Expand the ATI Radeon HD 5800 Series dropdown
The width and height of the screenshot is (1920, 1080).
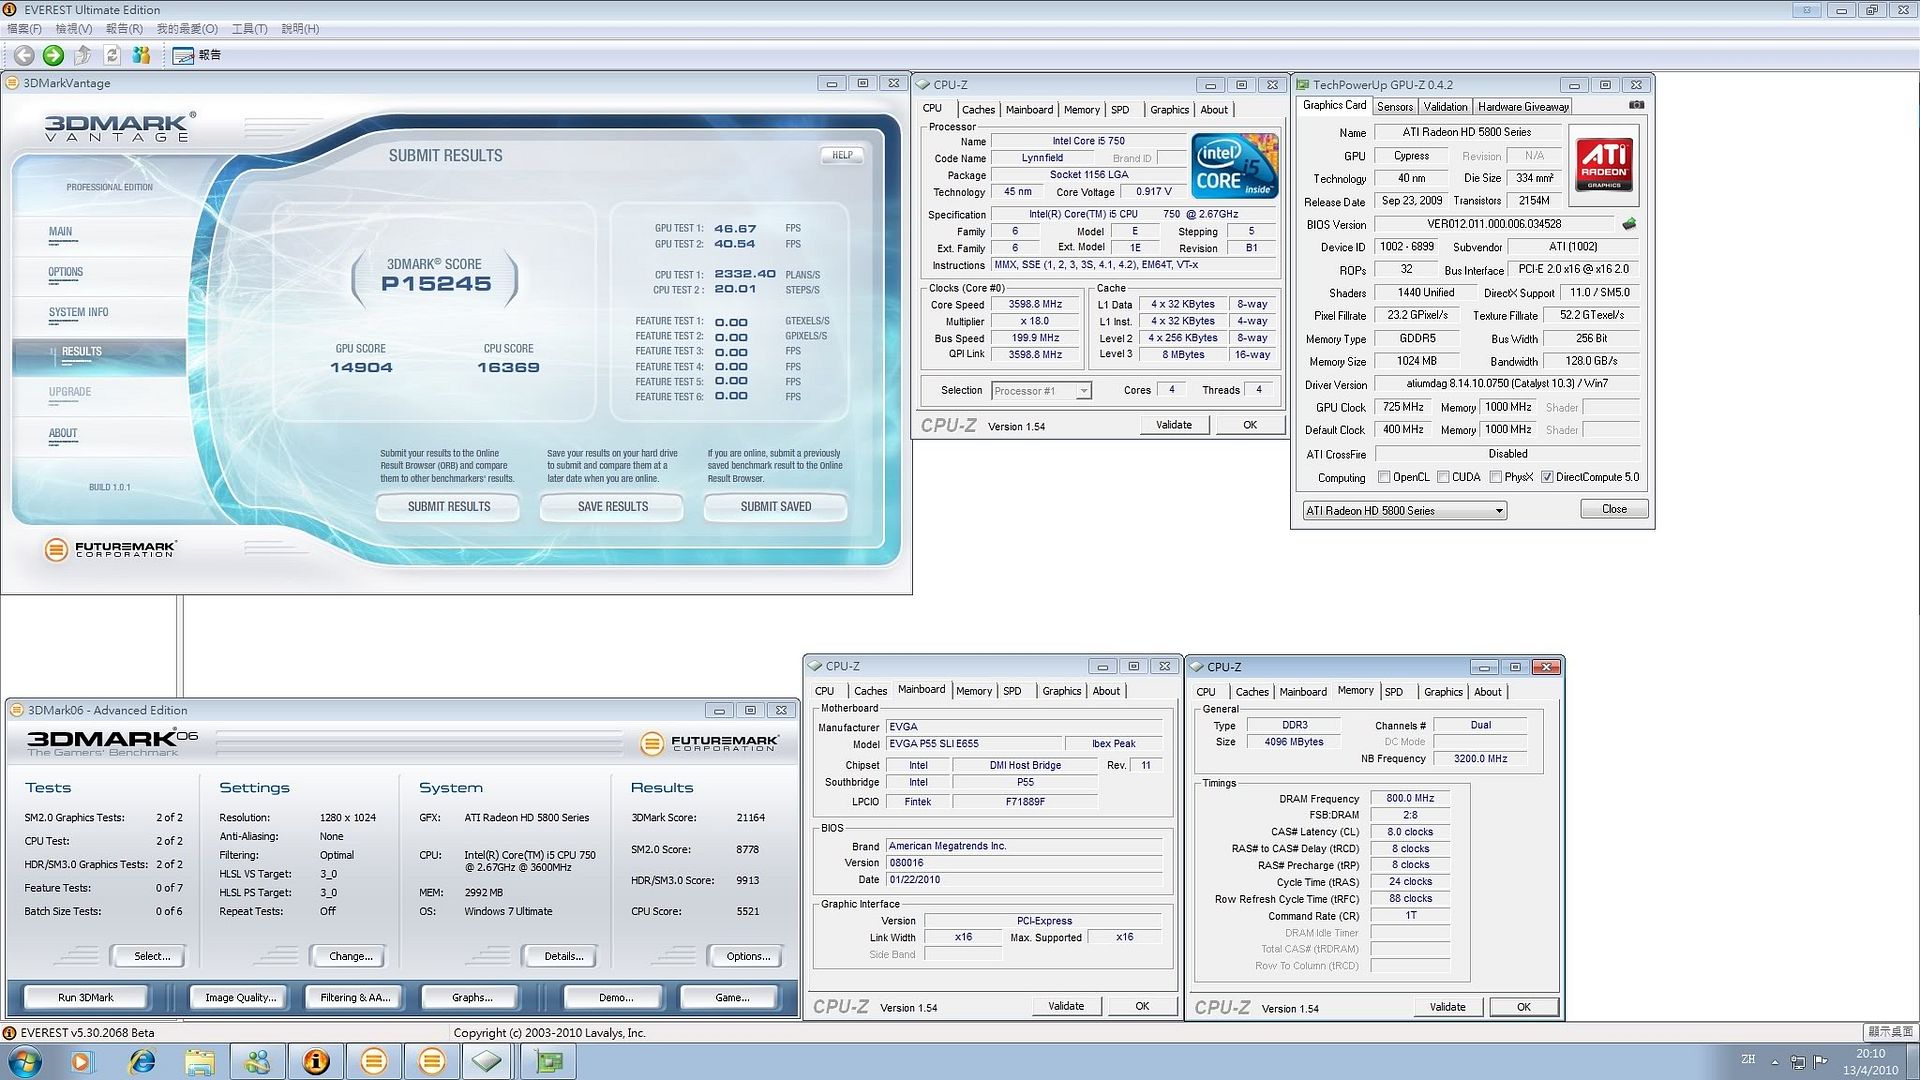click(1498, 511)
